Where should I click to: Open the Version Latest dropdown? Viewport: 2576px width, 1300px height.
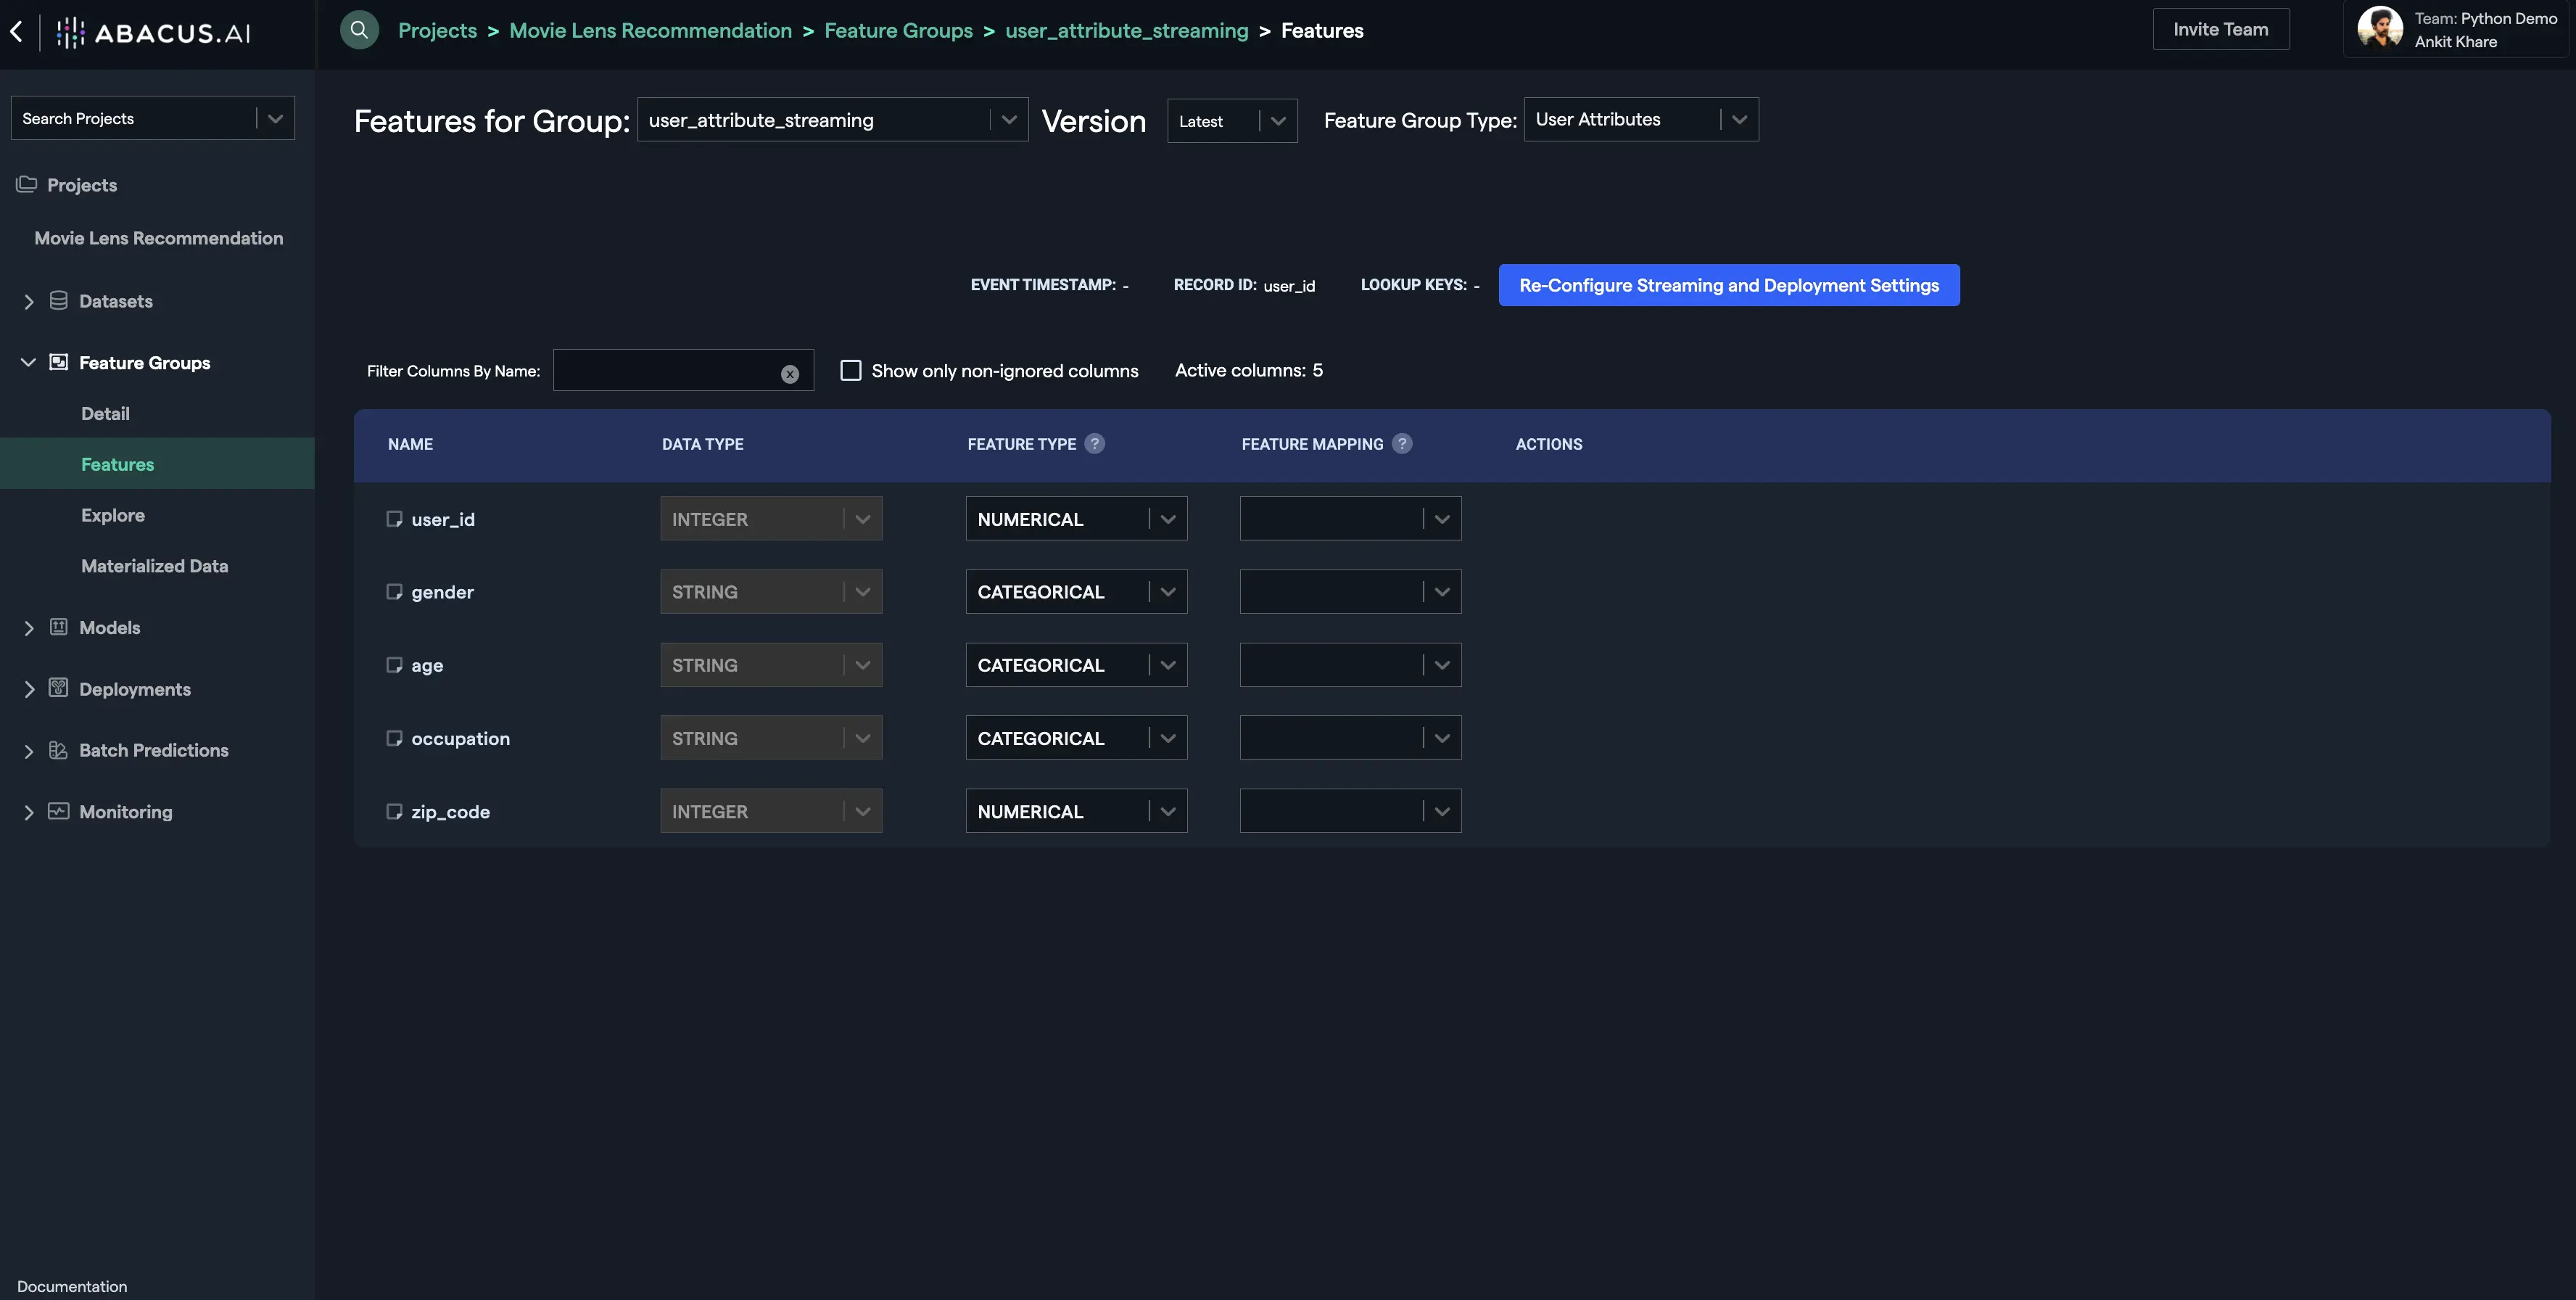(1232, 121)
